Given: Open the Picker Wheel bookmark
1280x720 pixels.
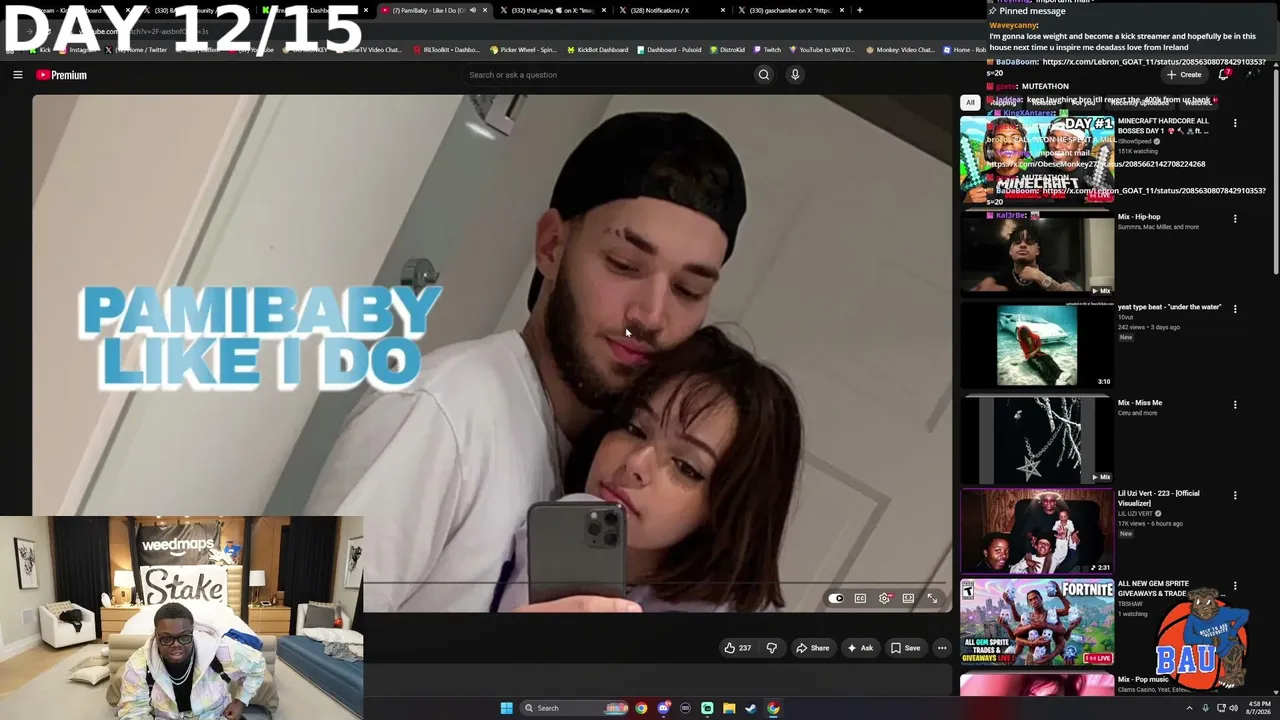Looking at the screenshot, I should pos(522,50).
